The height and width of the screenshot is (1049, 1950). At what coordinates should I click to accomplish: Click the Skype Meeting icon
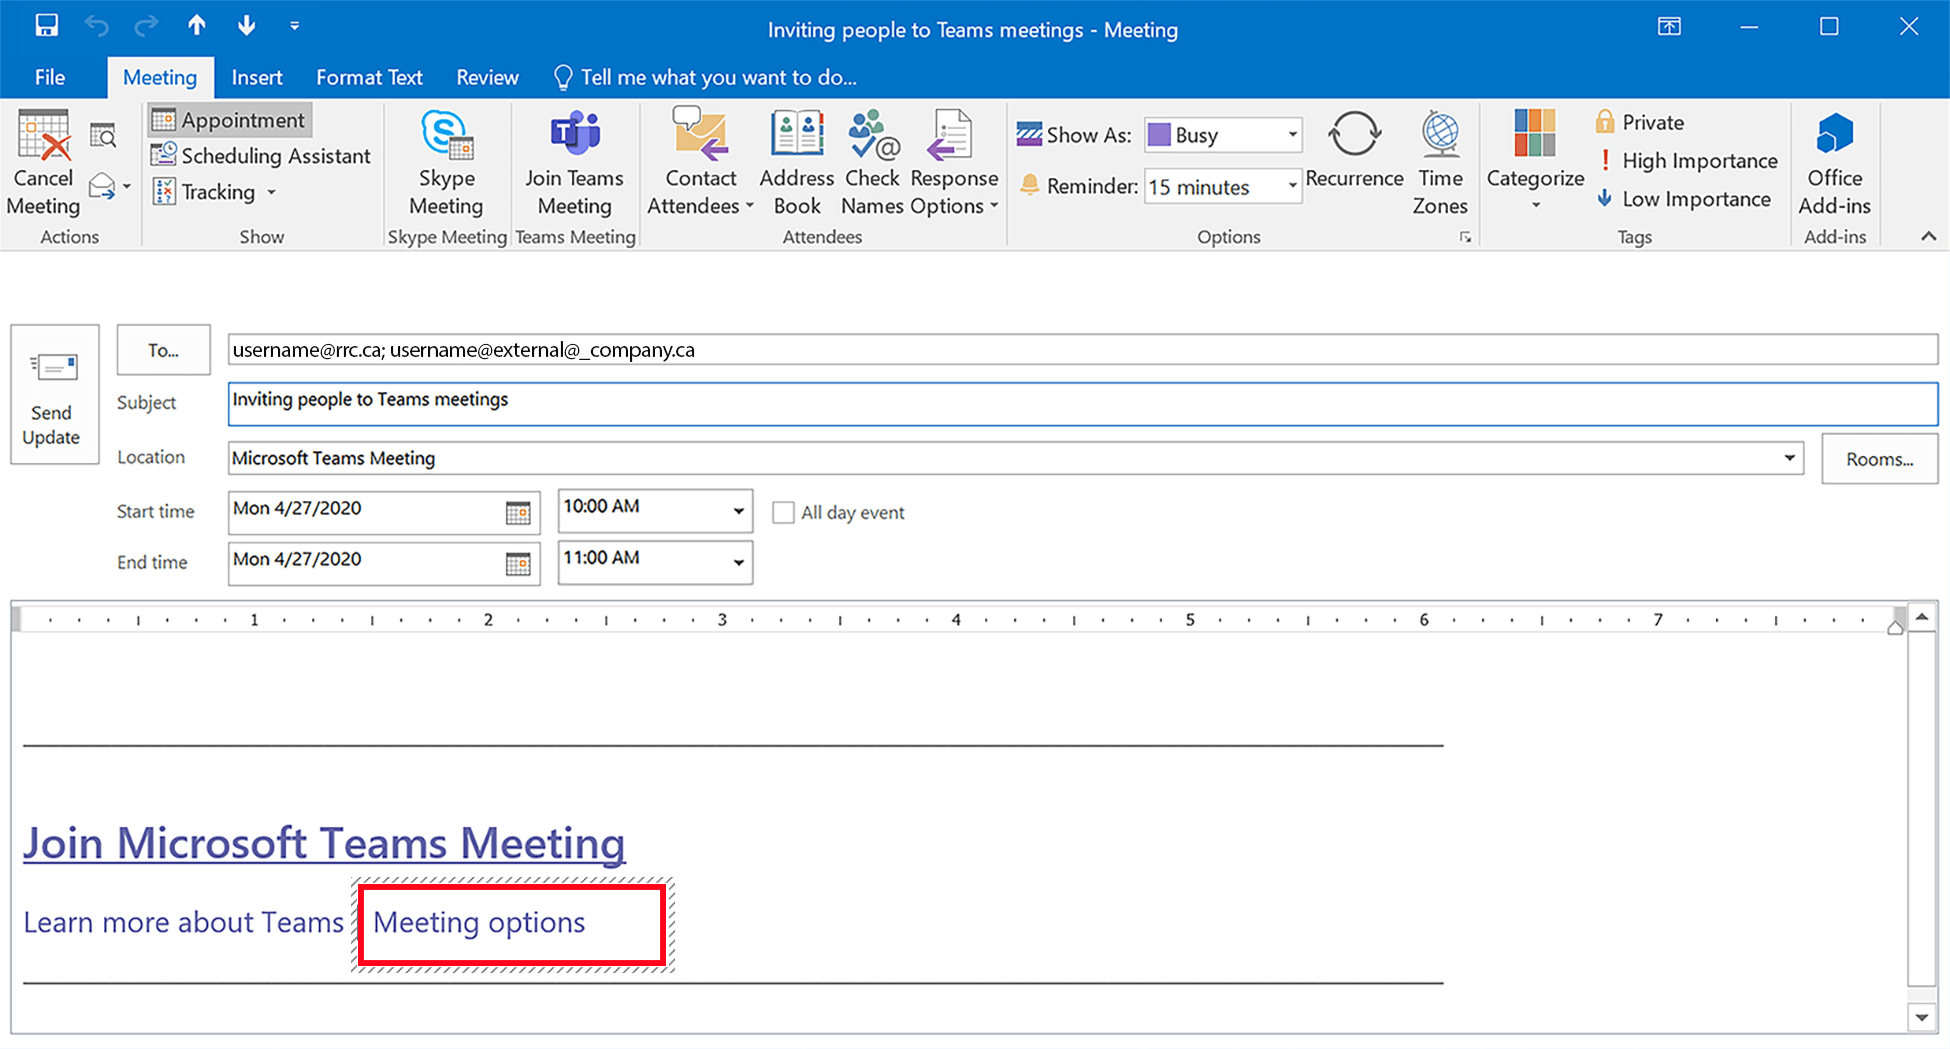click(446, 162)
